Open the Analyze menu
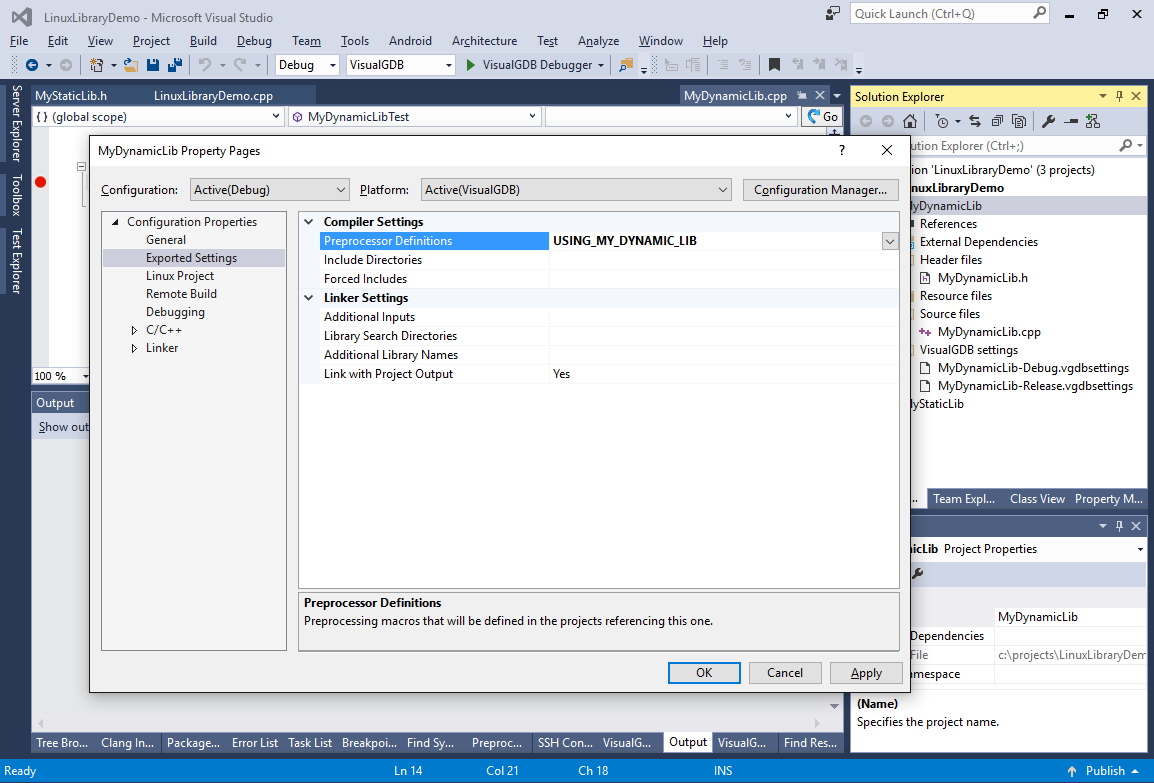 tap(598, 41)
